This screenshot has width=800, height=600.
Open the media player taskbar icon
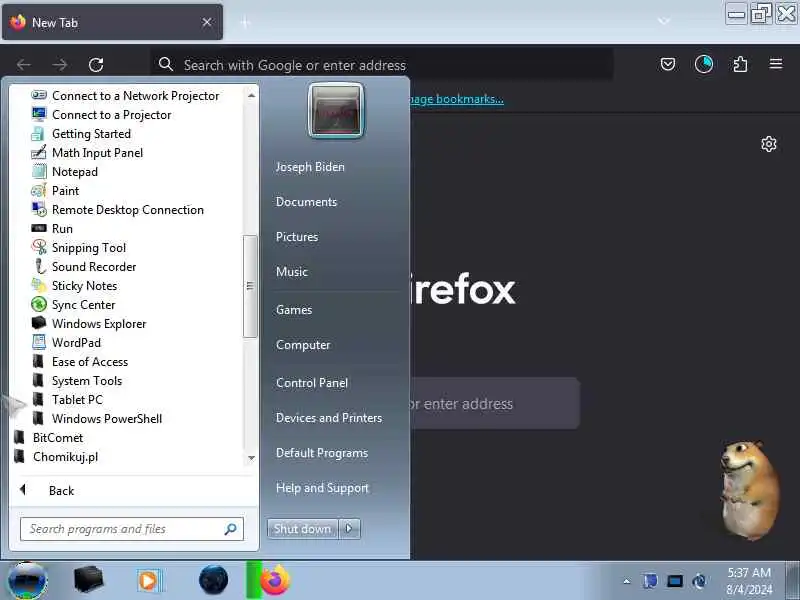149,581
